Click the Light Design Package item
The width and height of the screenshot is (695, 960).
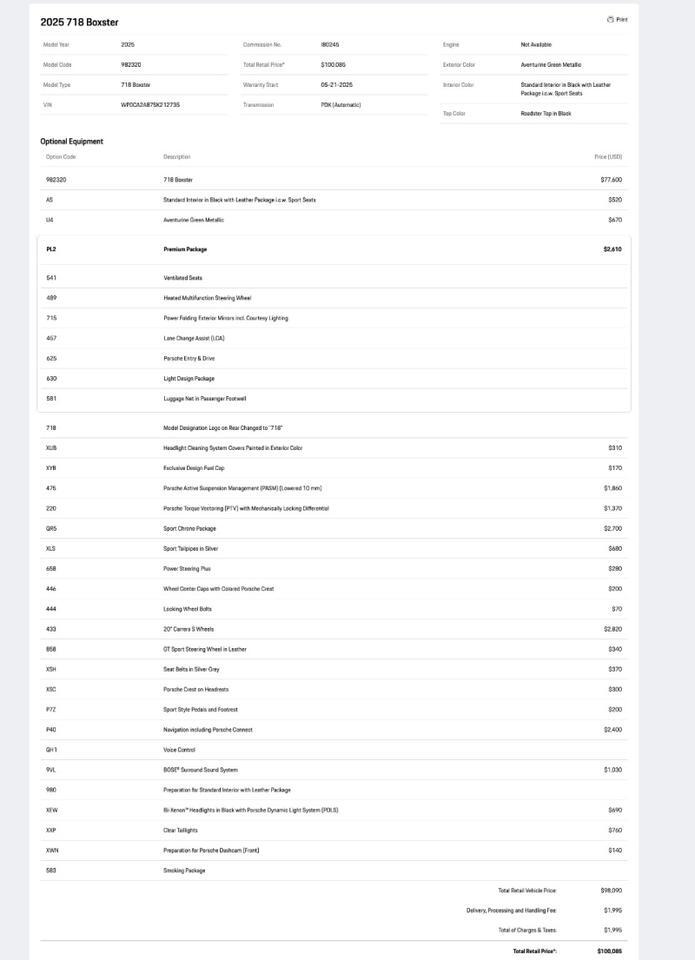[189, 378]
